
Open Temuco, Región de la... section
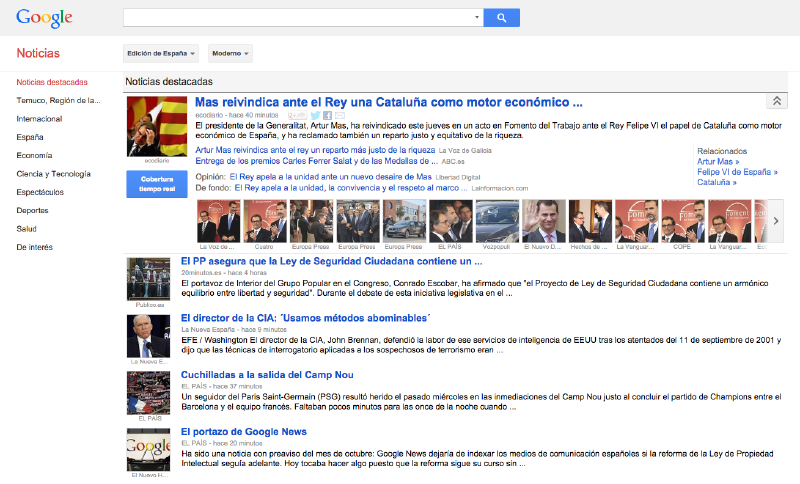58,100
